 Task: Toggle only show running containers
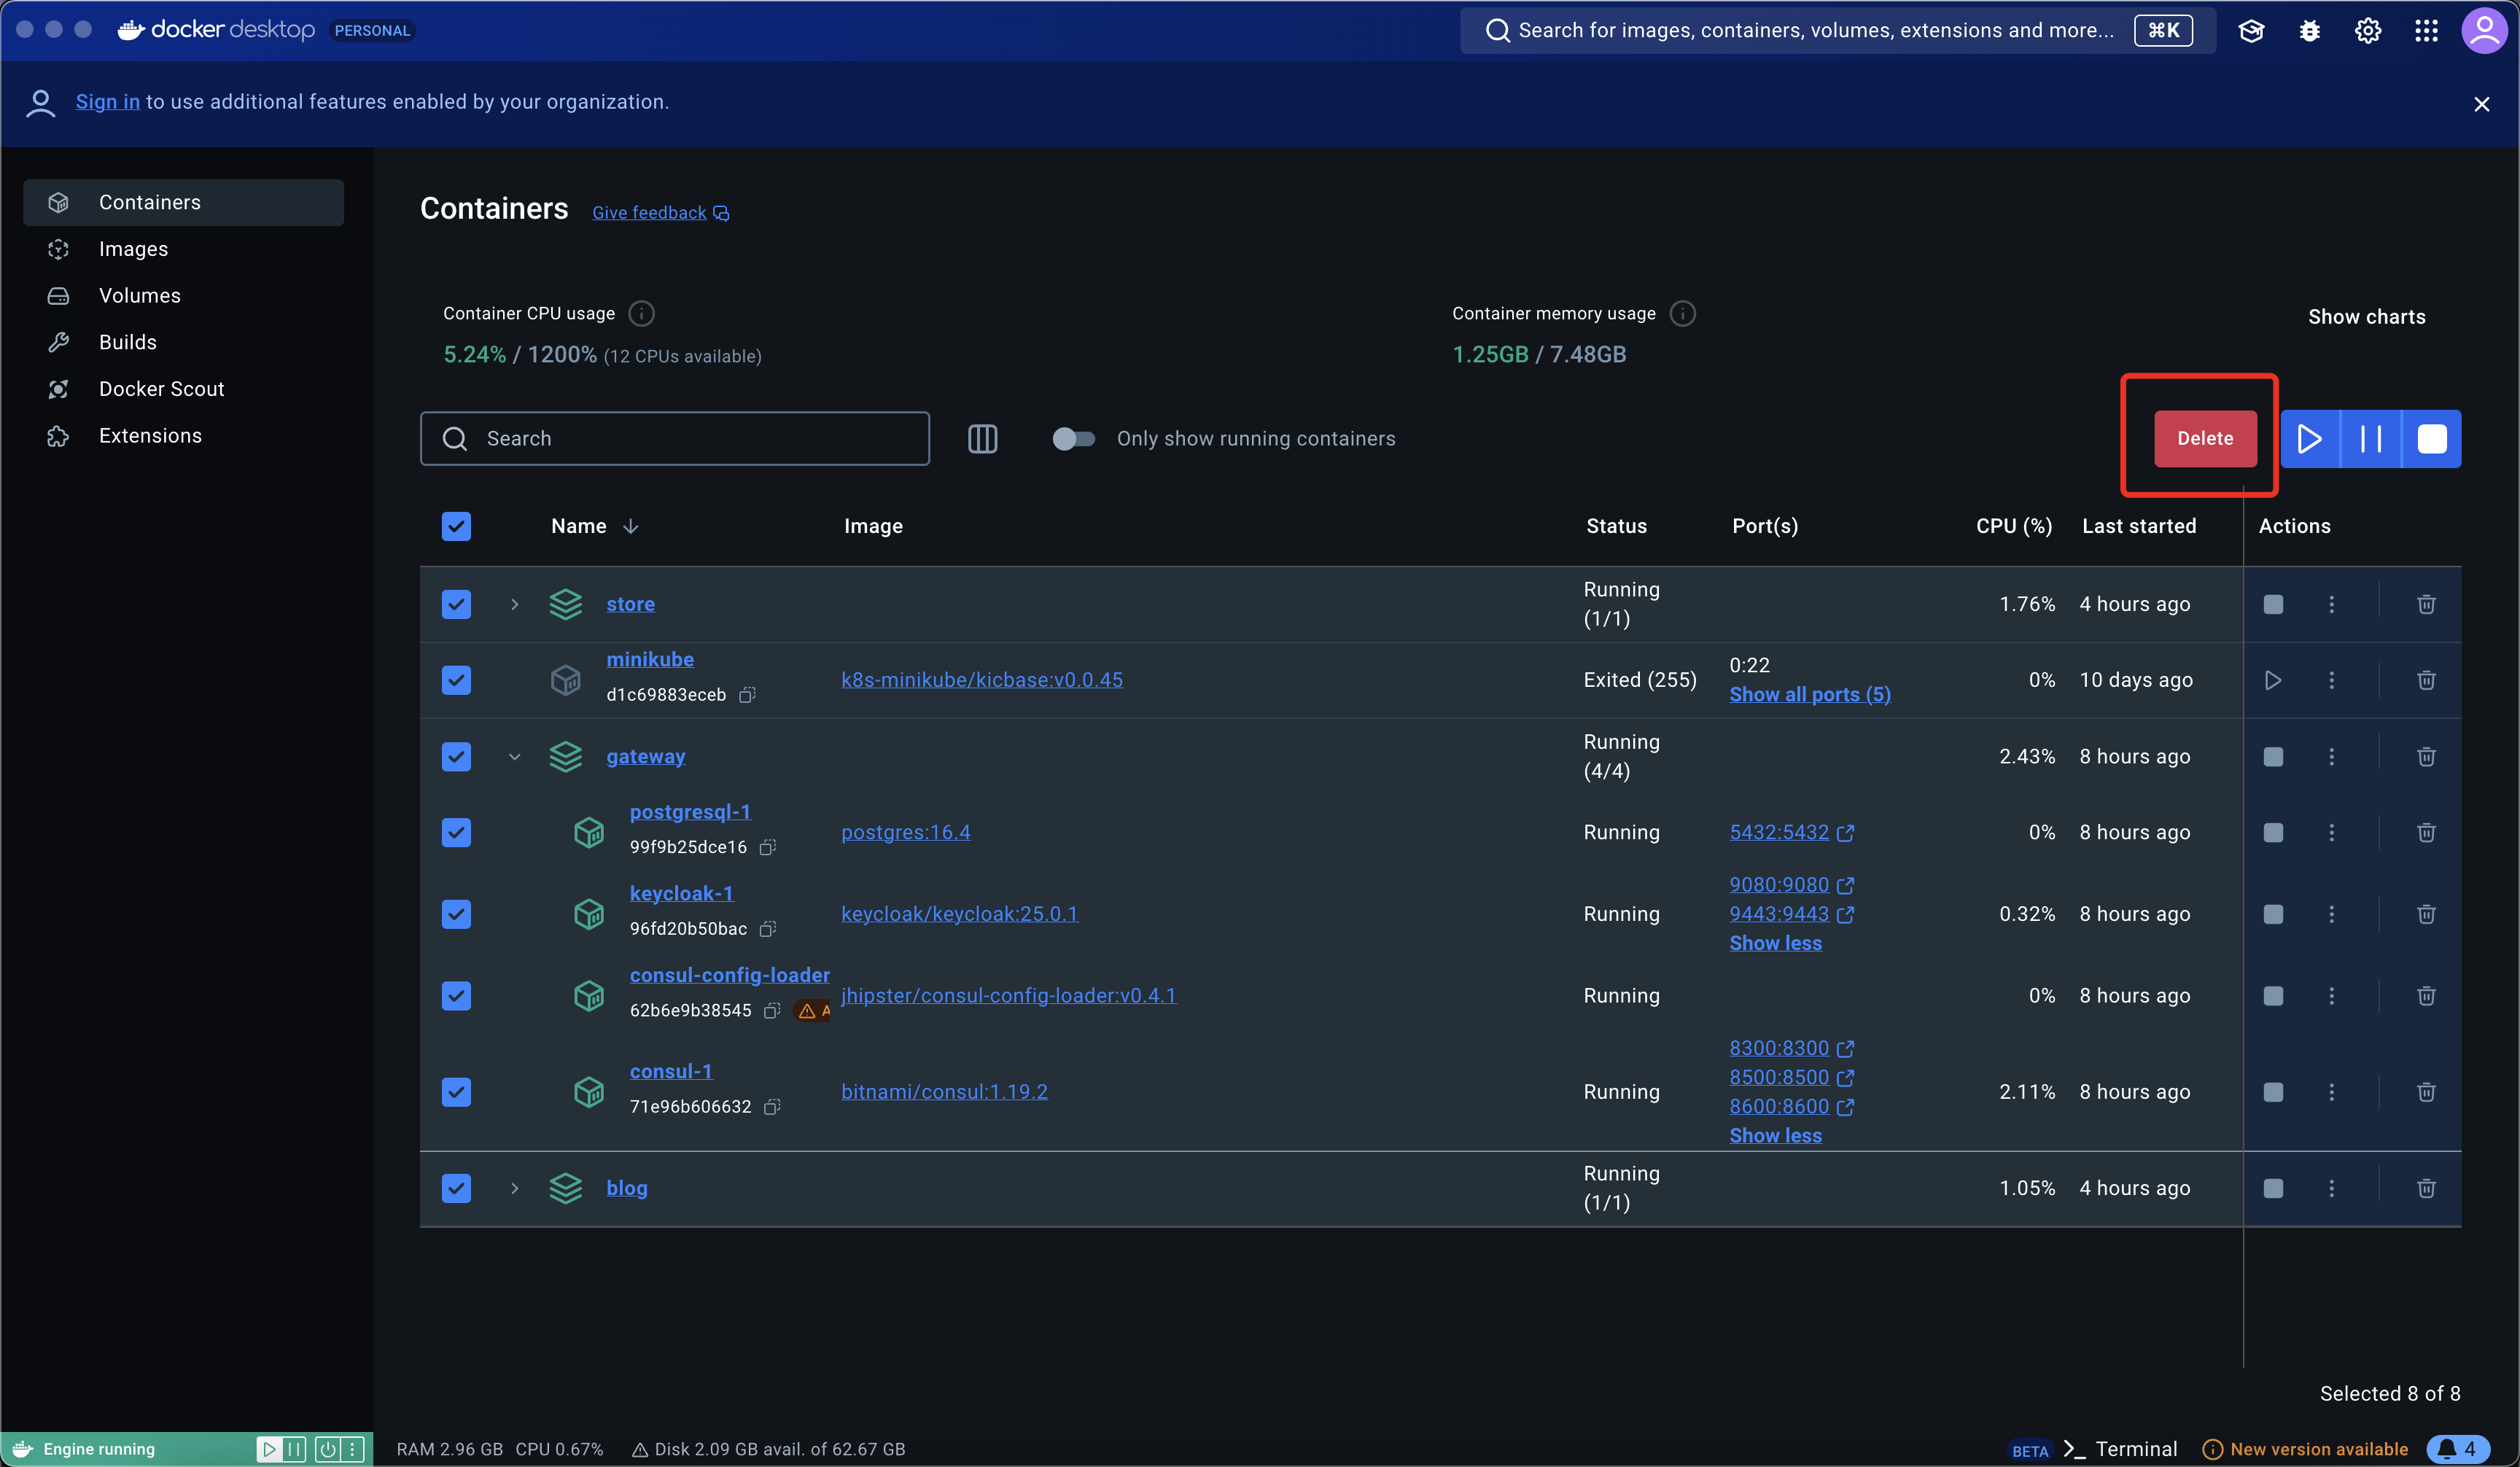tap(1073, 438)
